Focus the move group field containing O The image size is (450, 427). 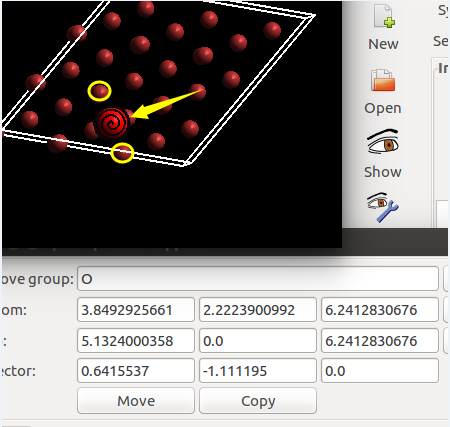258,279
